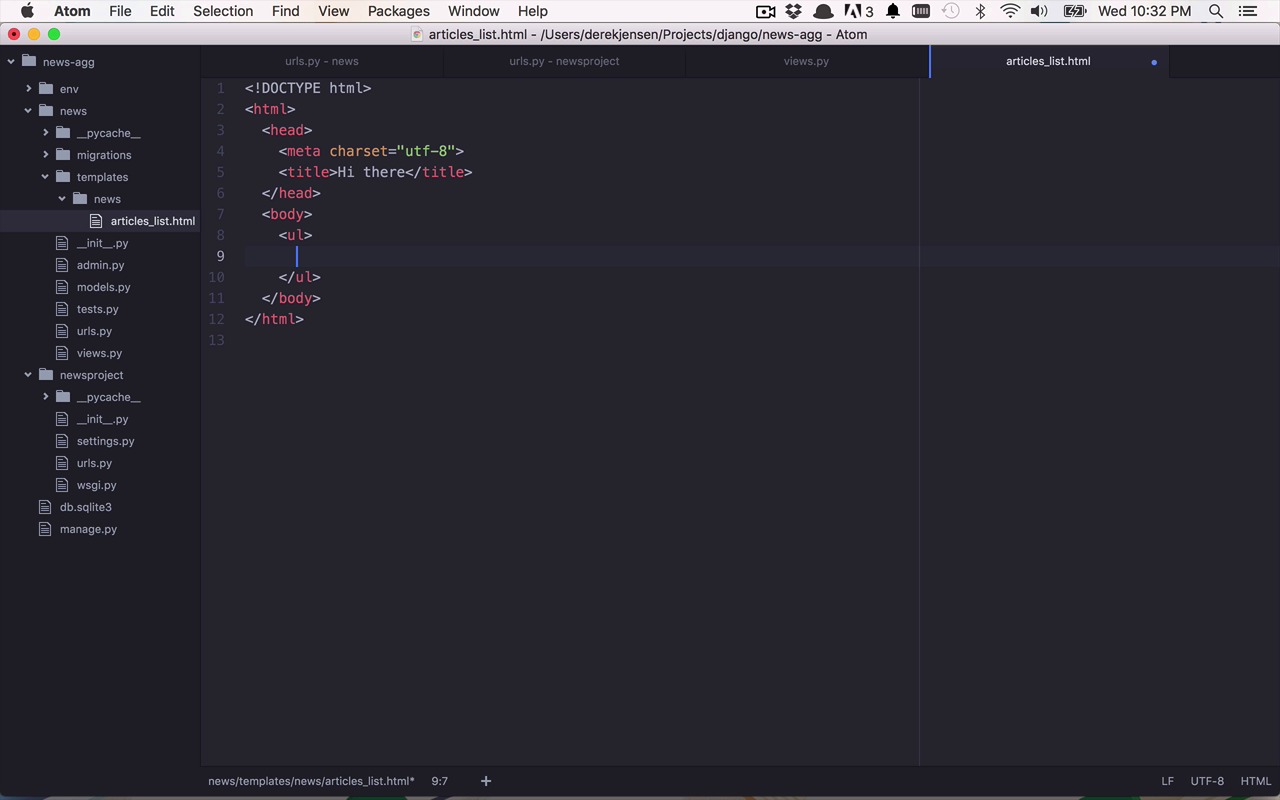The height and width of the screenshot is (800, 1280).
Task: Collapse the top-level news folder chevron
Action: coord(28,111)
